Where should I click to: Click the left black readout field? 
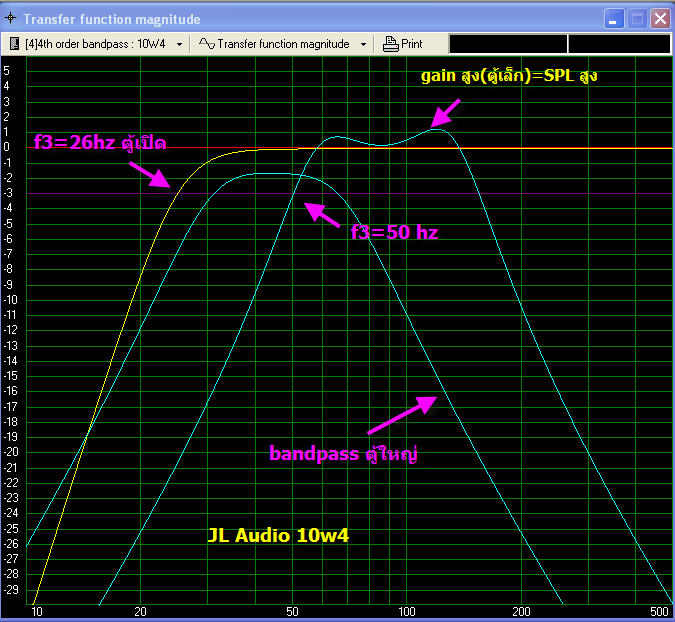click(x=508, y=44)
